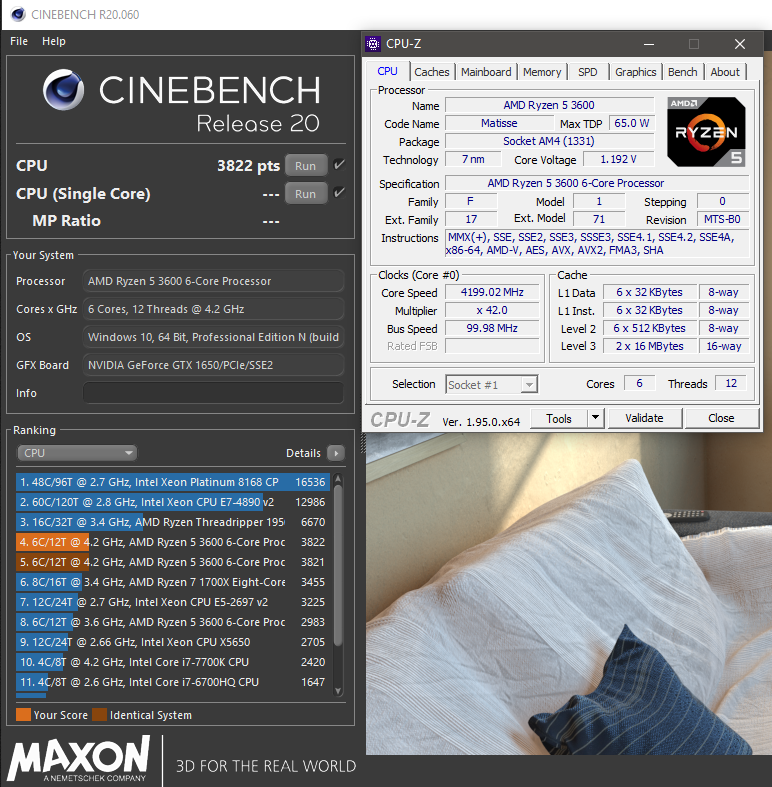This screenshot has width=772, height=787.
Task: Click the brown Identical System legend swatch
Action: [x=99, y=715]
